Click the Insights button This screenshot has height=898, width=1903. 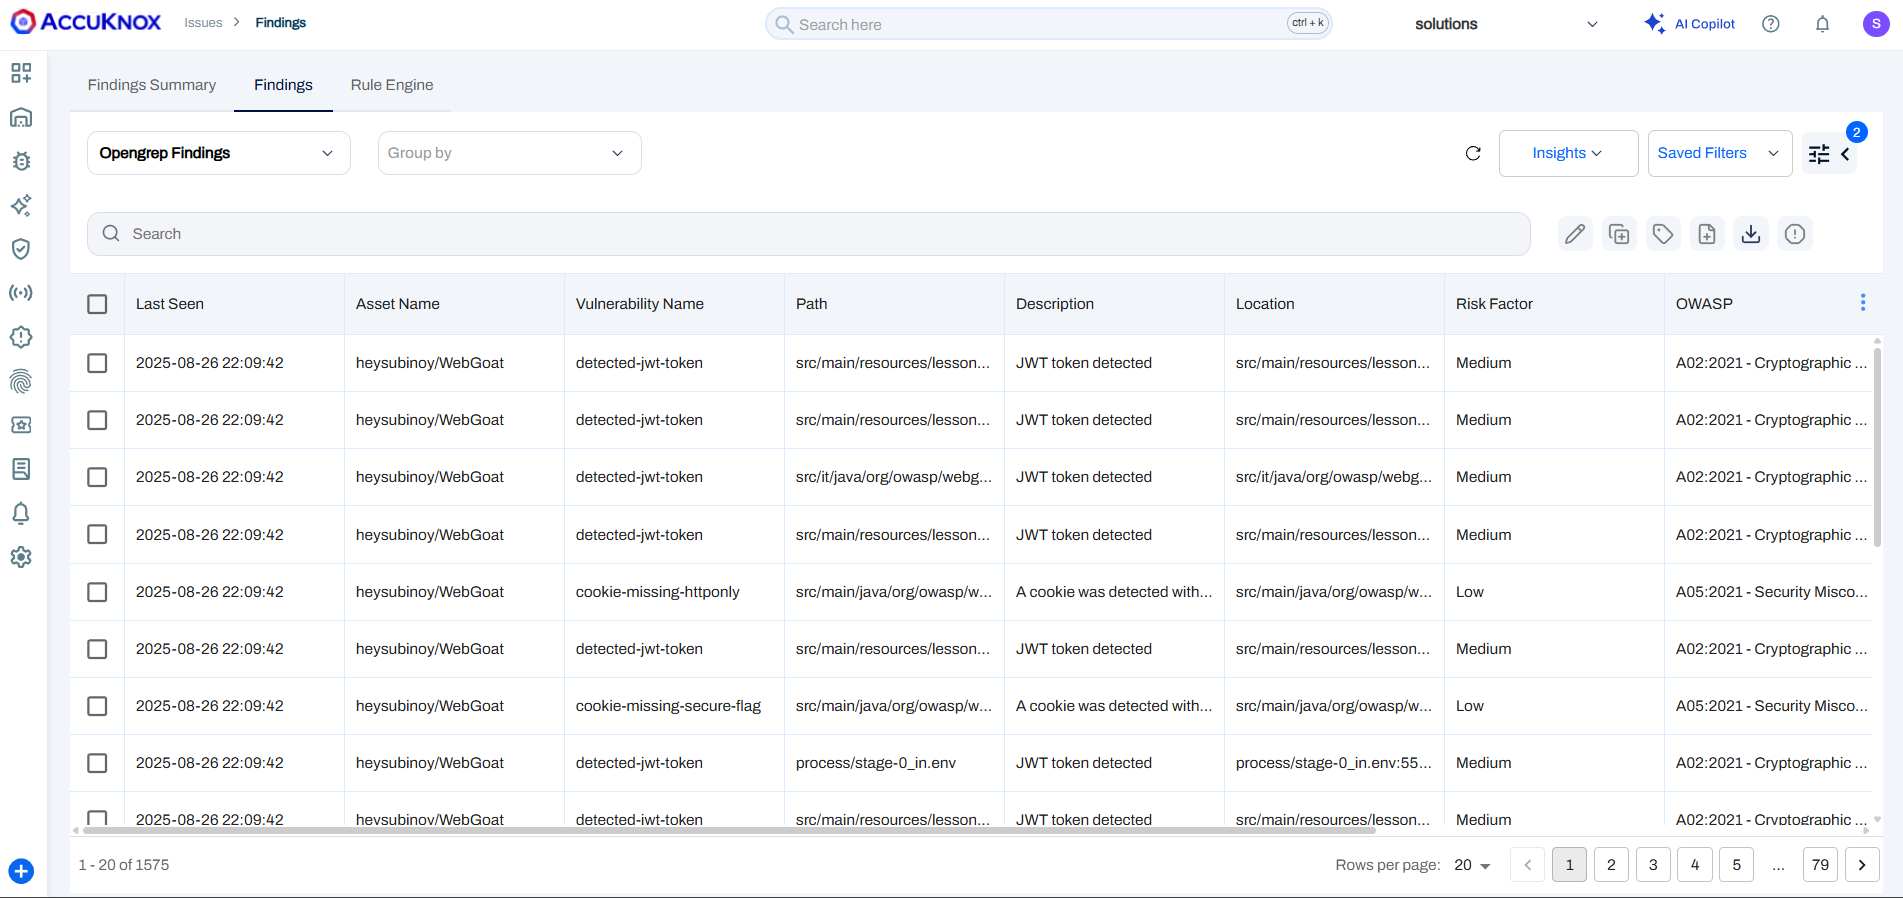click(x=1567, y=153)
